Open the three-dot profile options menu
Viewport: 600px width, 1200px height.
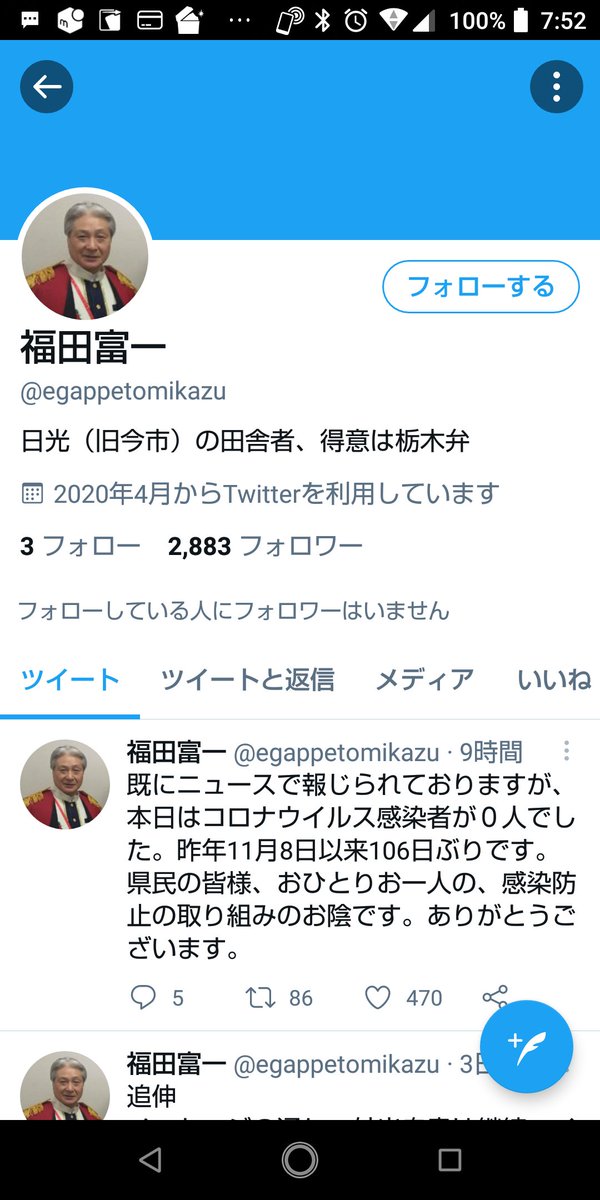click(556, 87)
